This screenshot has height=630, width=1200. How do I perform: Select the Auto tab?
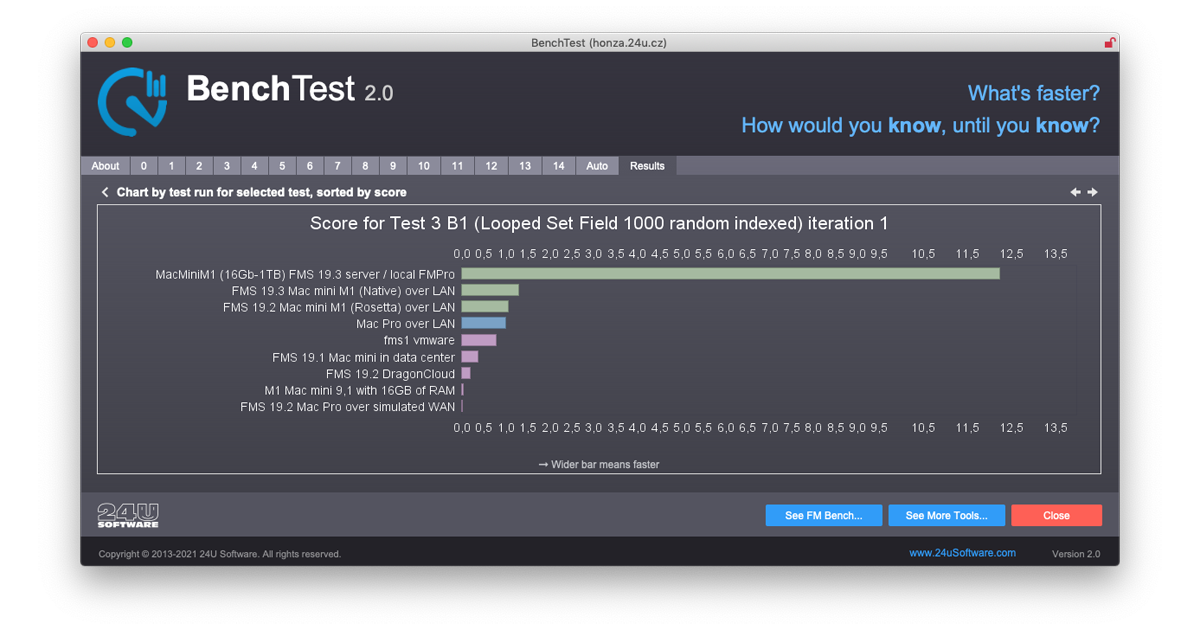[x=597, y=166]
